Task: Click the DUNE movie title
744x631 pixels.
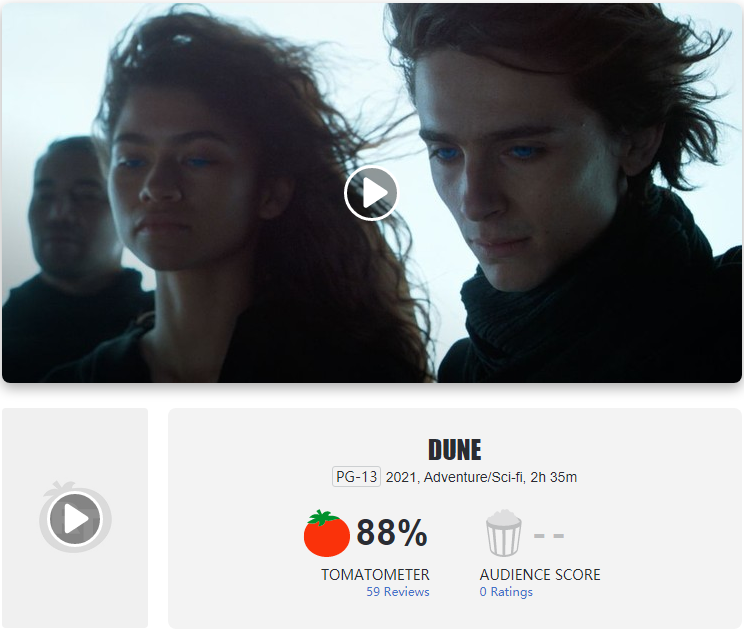Action: (x=455, y=450)
